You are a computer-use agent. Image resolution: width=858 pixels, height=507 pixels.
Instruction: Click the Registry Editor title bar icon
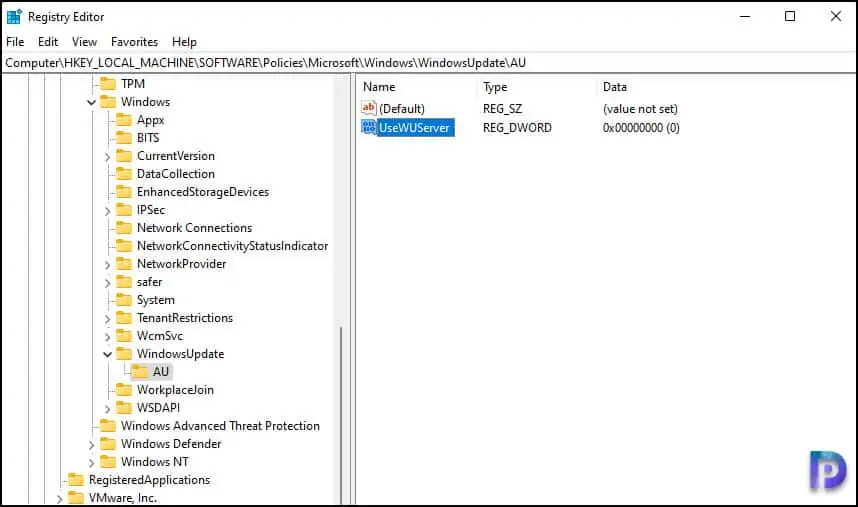click(x=14, y=17)
